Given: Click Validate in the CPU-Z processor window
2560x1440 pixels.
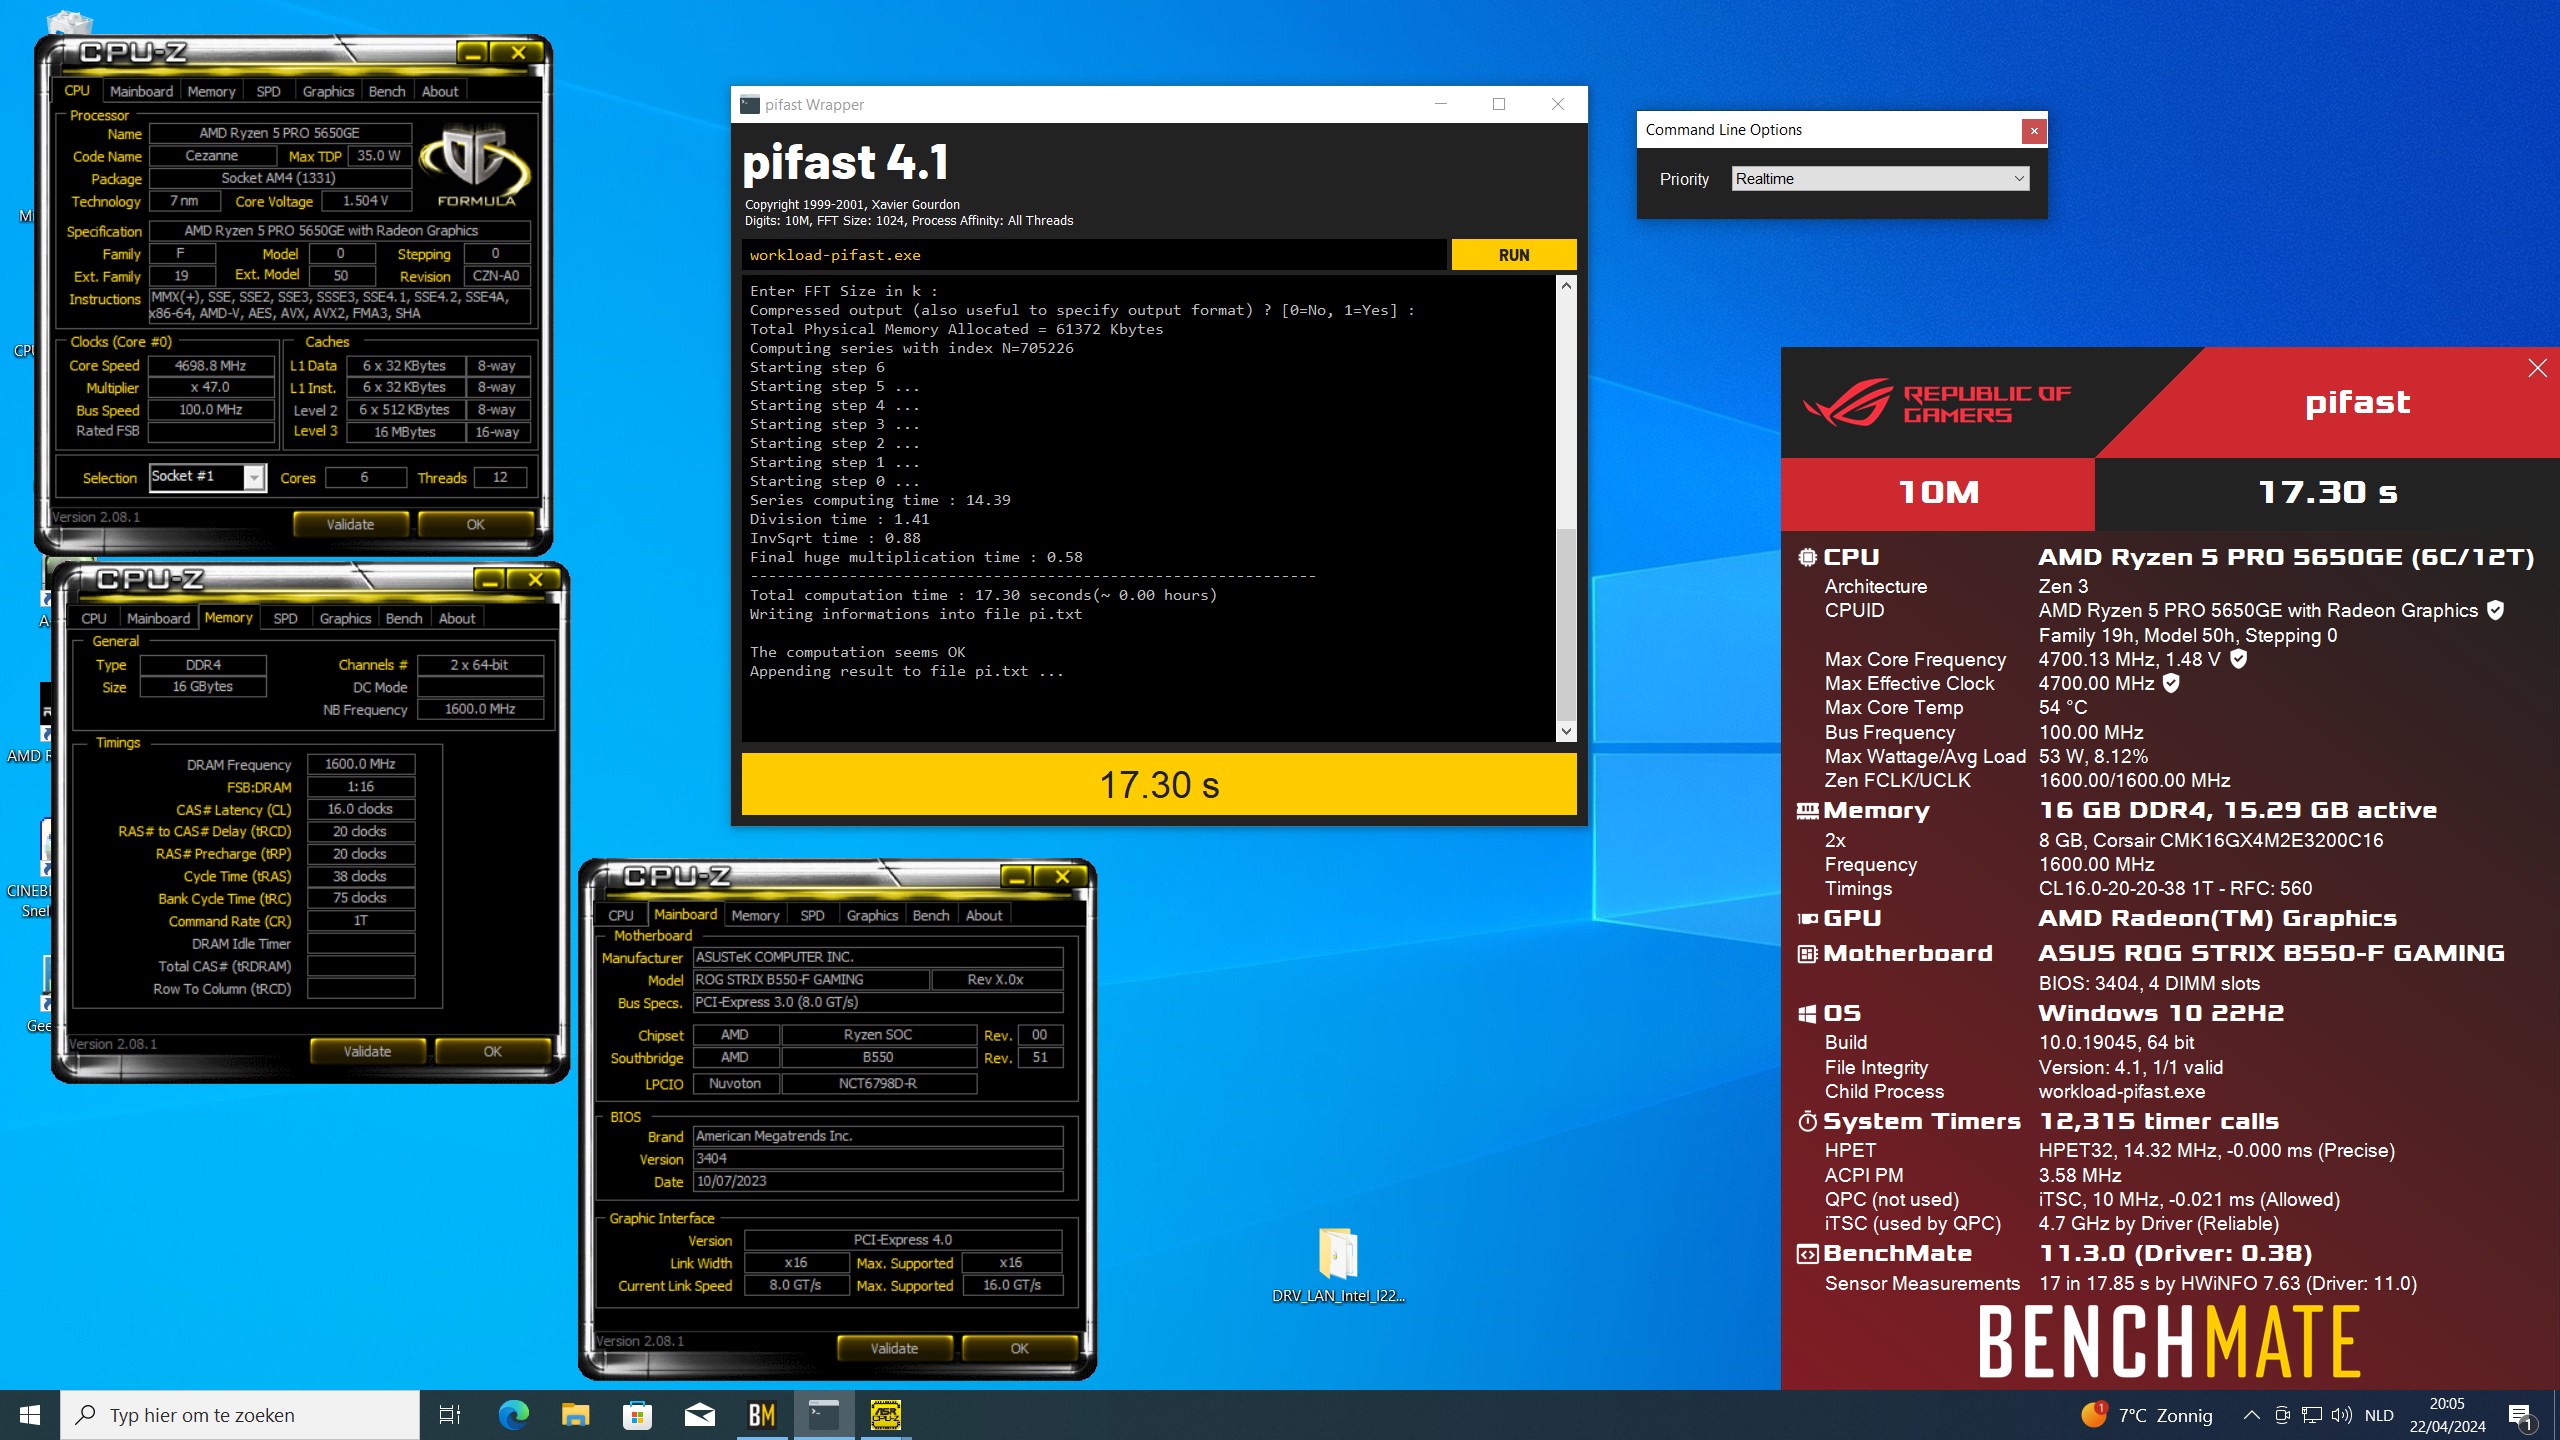Looking at the screenshot, I should [350, 524].
